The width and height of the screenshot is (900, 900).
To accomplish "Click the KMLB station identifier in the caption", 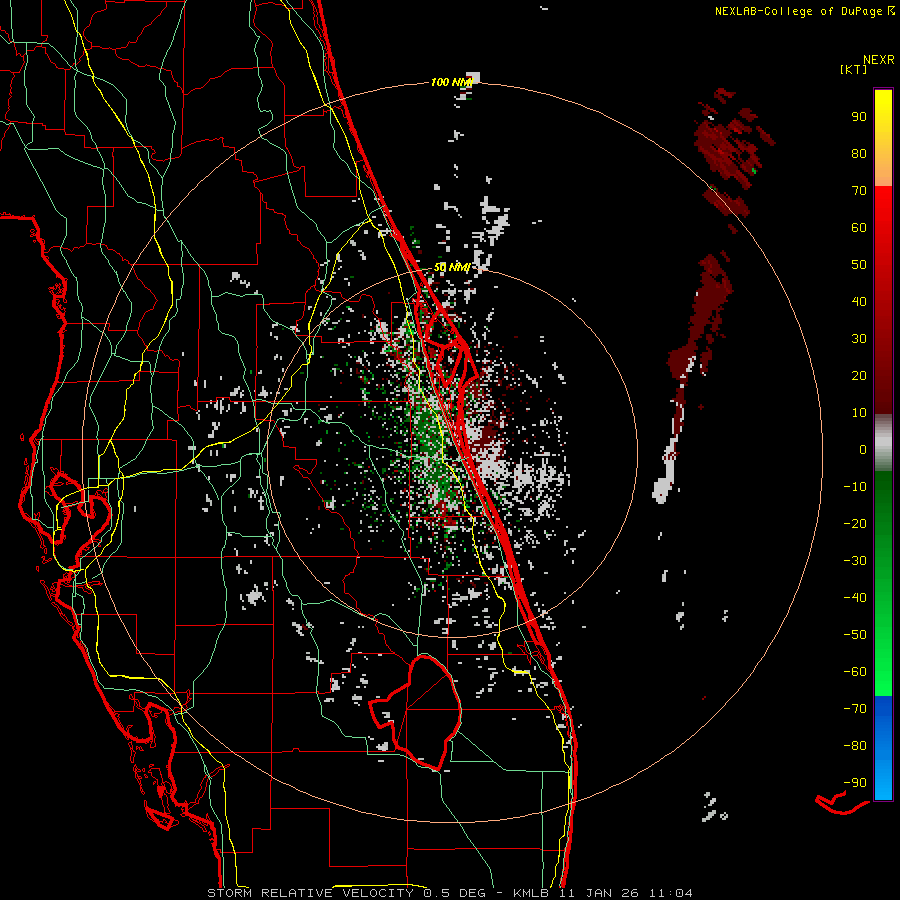I will (x=530, y=893).
